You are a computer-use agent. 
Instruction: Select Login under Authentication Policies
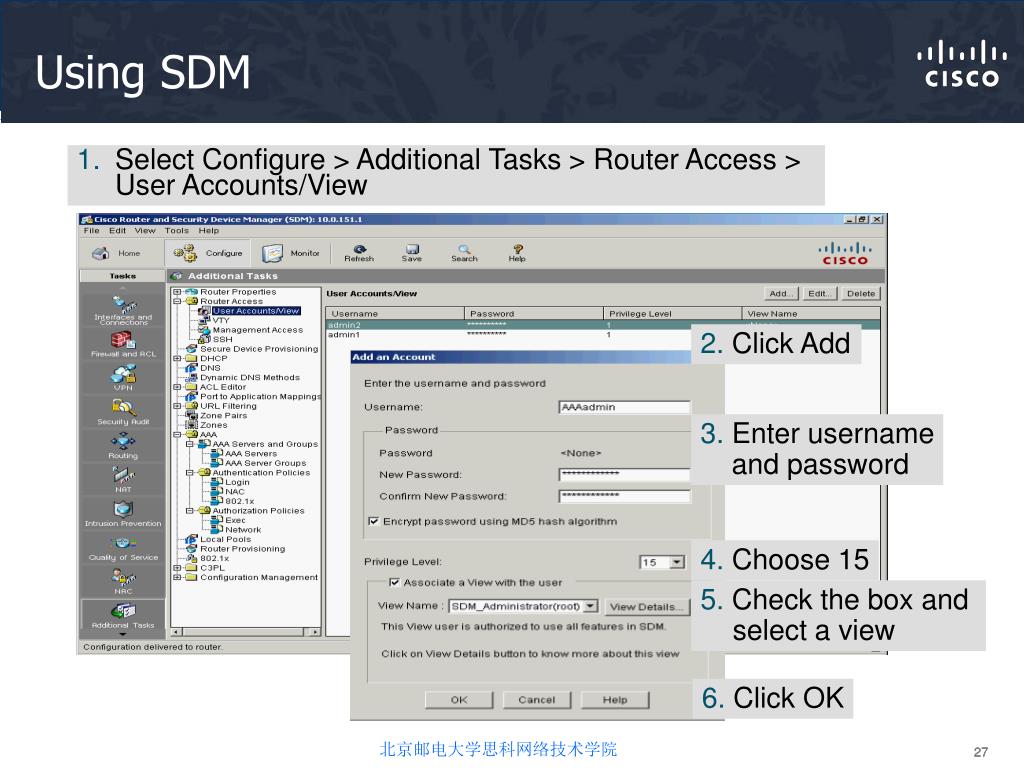(x=238, y=482)
